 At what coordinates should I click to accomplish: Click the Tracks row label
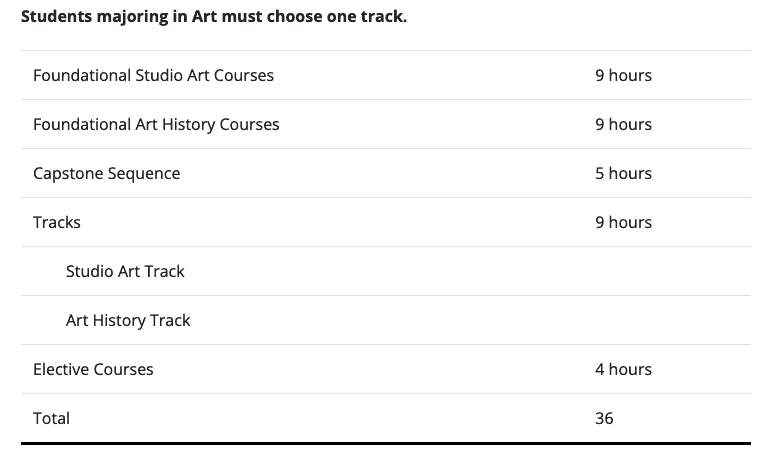tap(57, 222)
